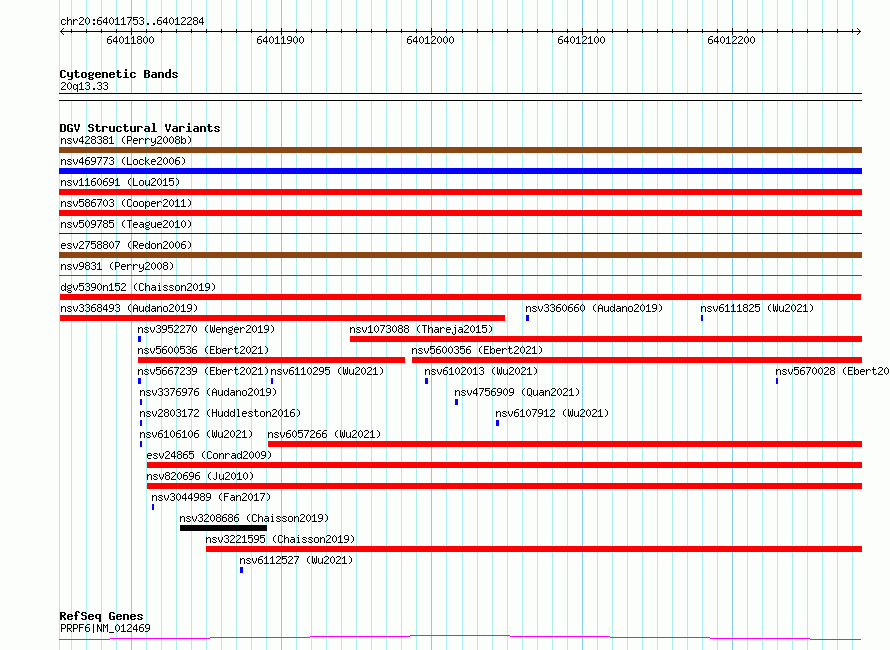The height and width of the screenshot is (650, 890).
Task: Click the blue nsv4756909 variant marker
Action: tap(456, 402)
